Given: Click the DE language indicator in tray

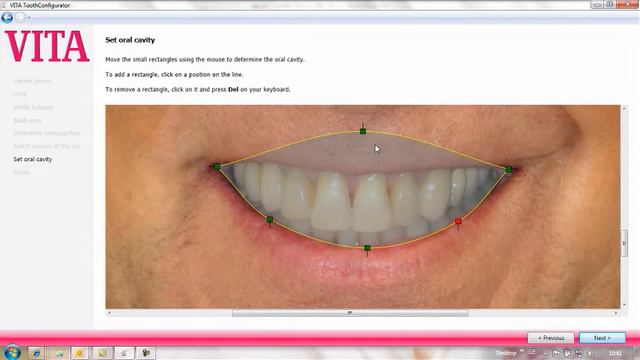Looking at the screenshot, I should click(x=532, y=353).
